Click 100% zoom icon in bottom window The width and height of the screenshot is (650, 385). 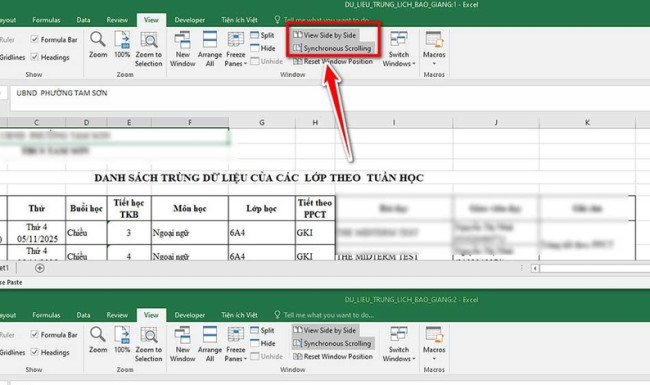point(122,340)
